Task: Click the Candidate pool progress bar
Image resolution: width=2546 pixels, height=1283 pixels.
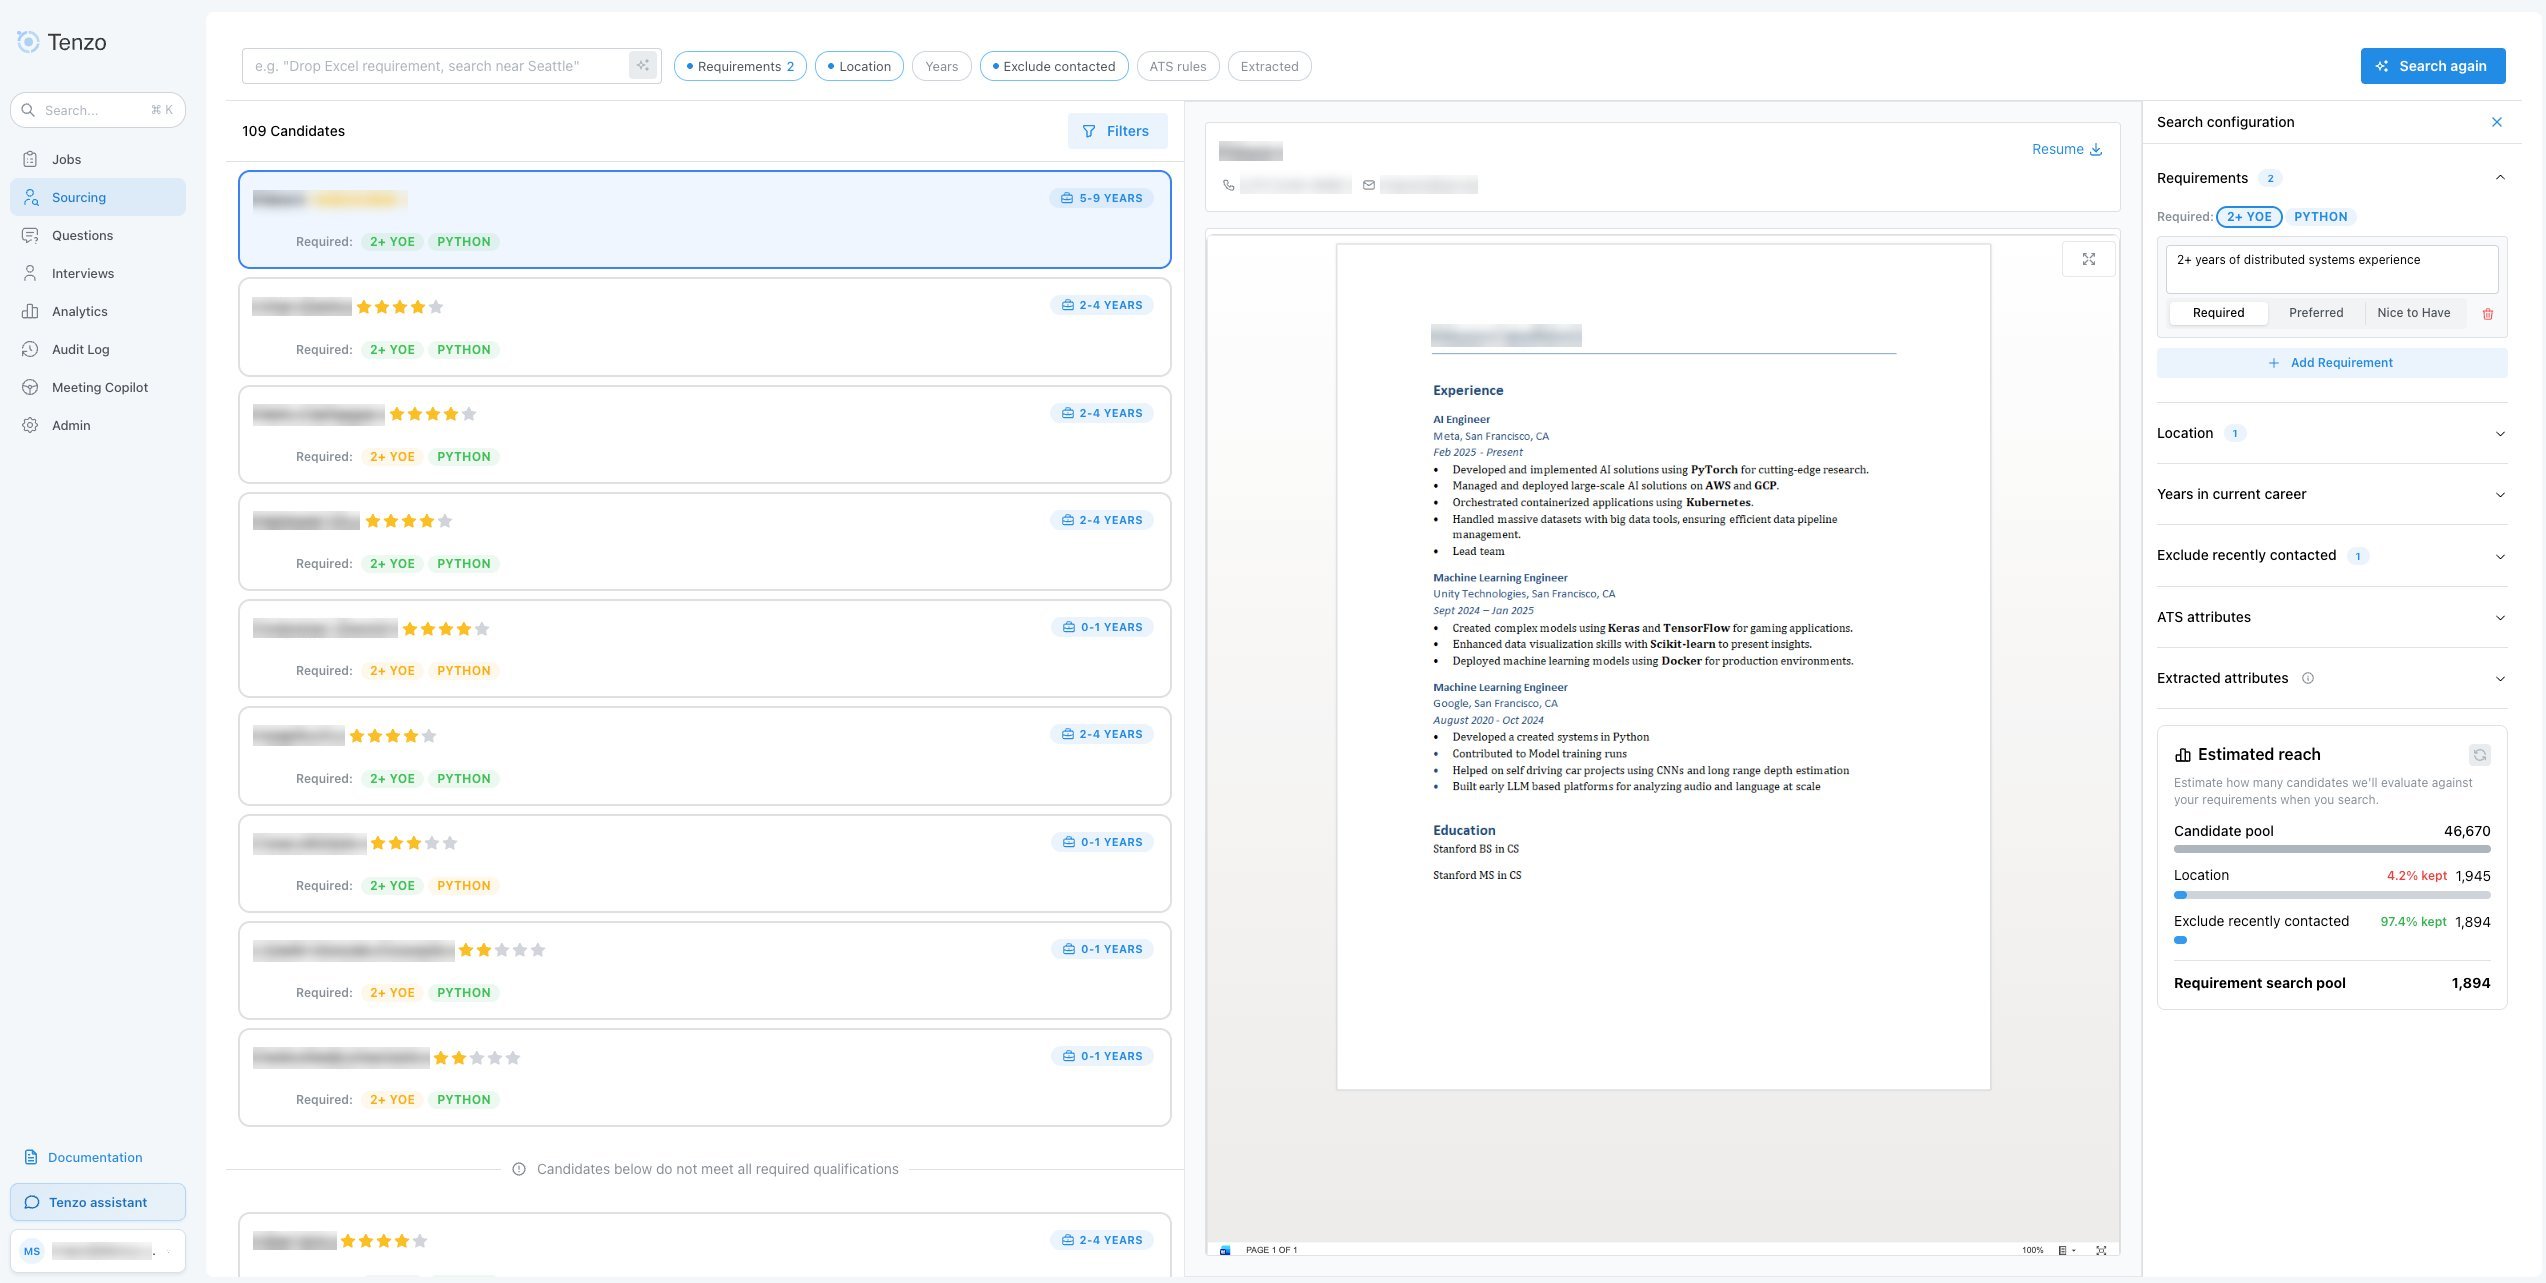Action: pyautogui.click(x=2331, y=849)
